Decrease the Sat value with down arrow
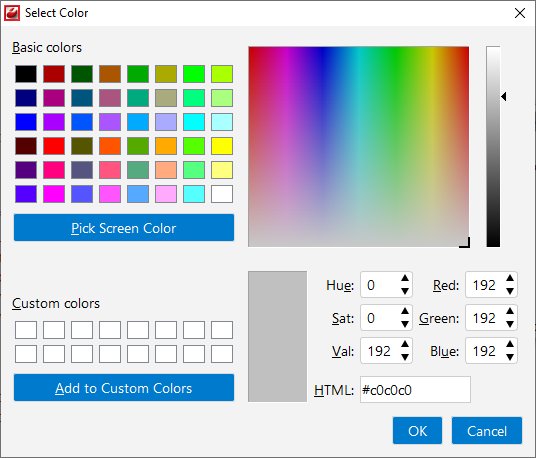536x458 pixels. click(405, 324)
